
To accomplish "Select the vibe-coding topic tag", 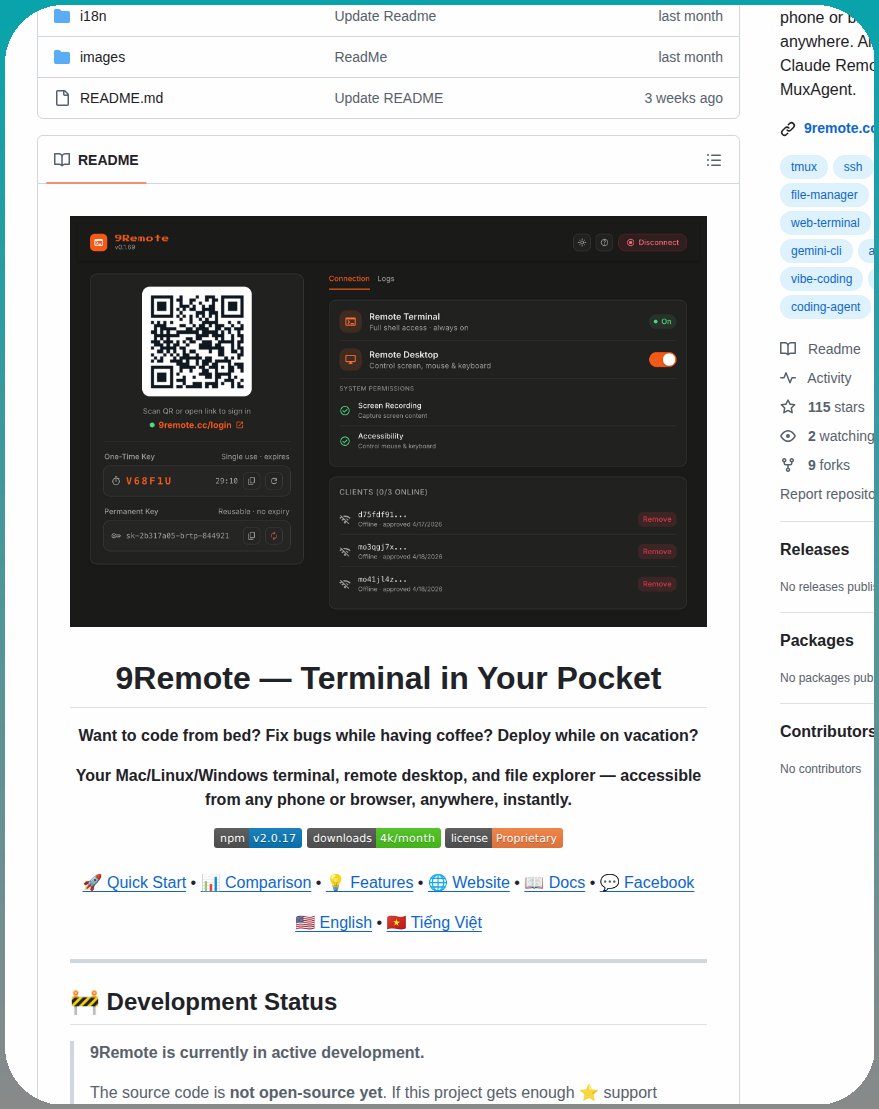I will (821, 279).
